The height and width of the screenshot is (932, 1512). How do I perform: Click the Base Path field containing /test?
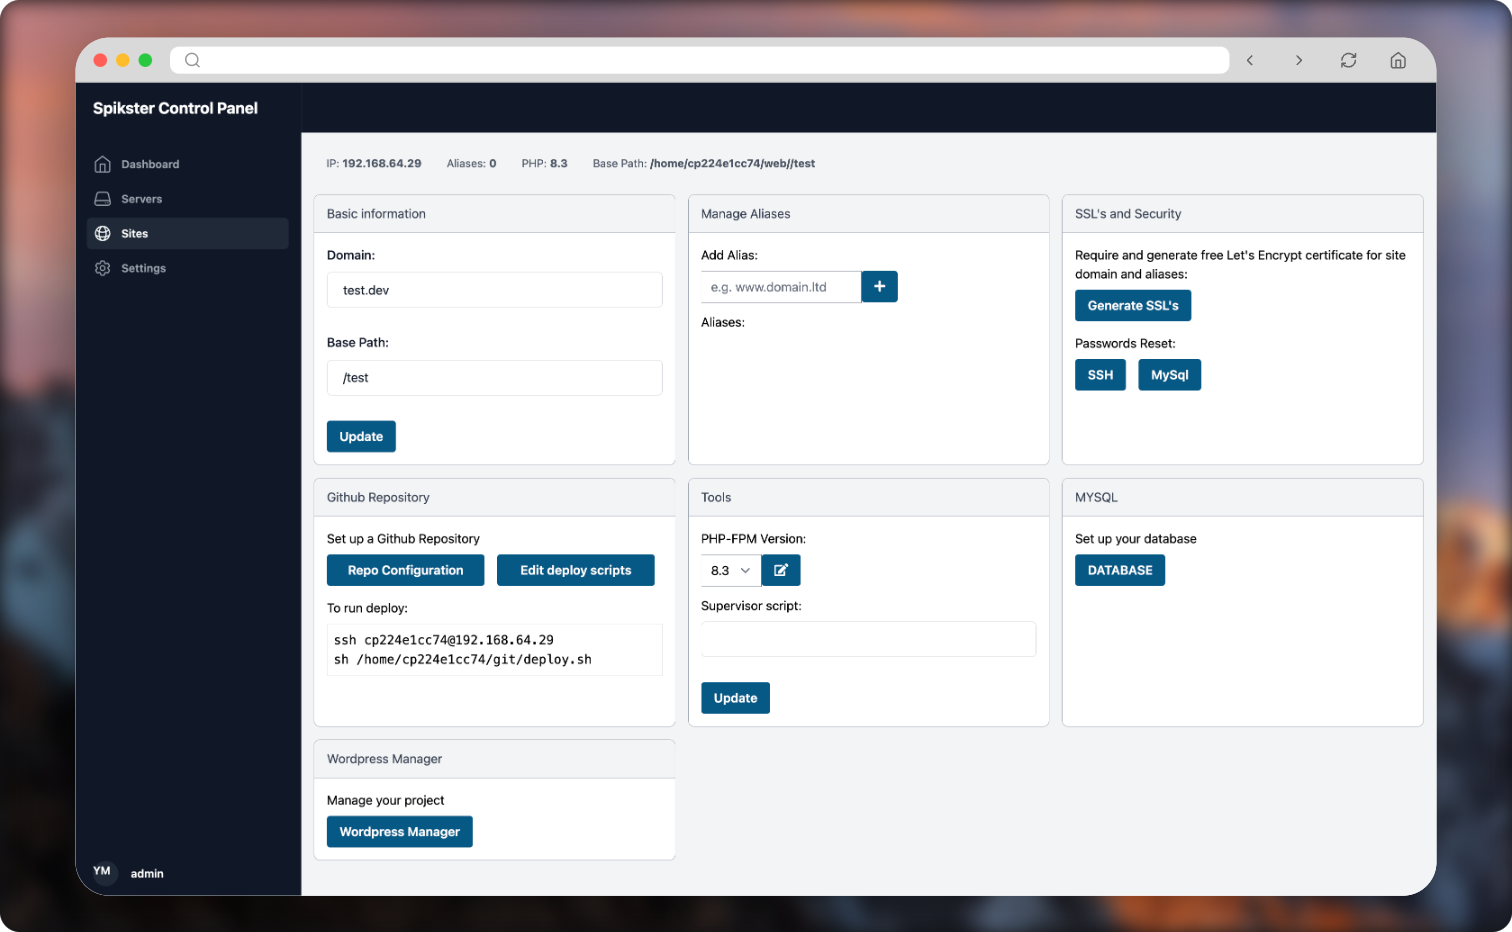click(494, 378)
